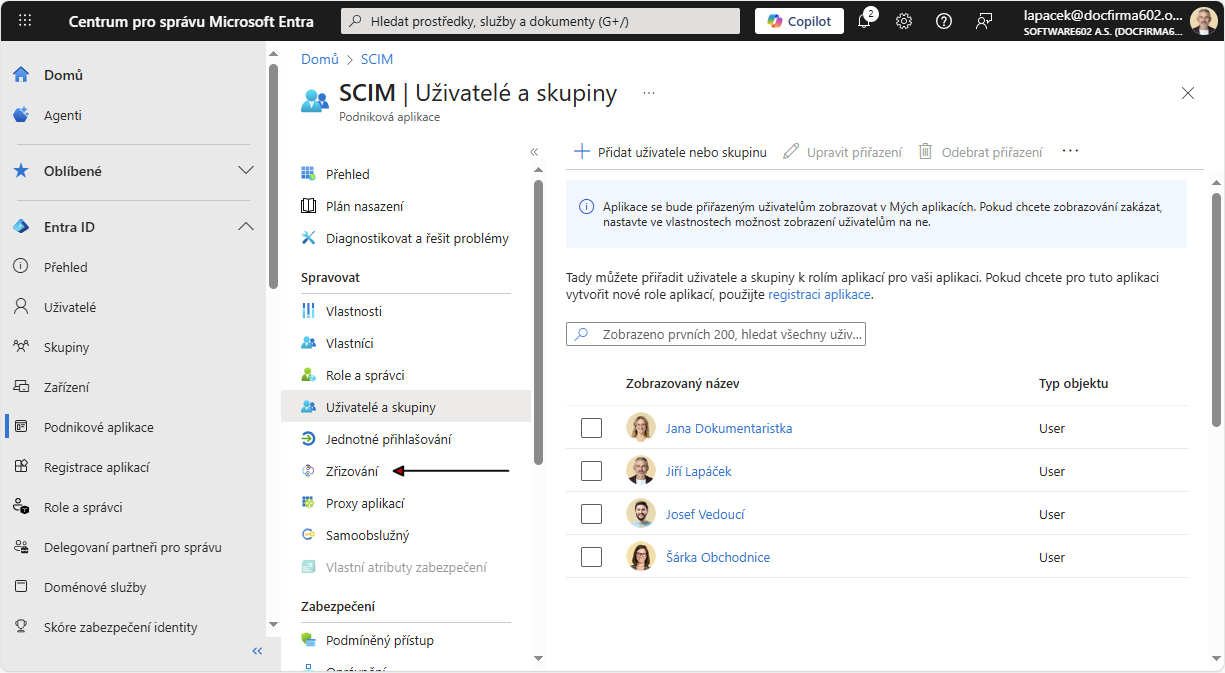Image resolution: width=1225 pixels, height=673 pixels.
Task: Click the Zařízení devices icon
Action: 21,387
